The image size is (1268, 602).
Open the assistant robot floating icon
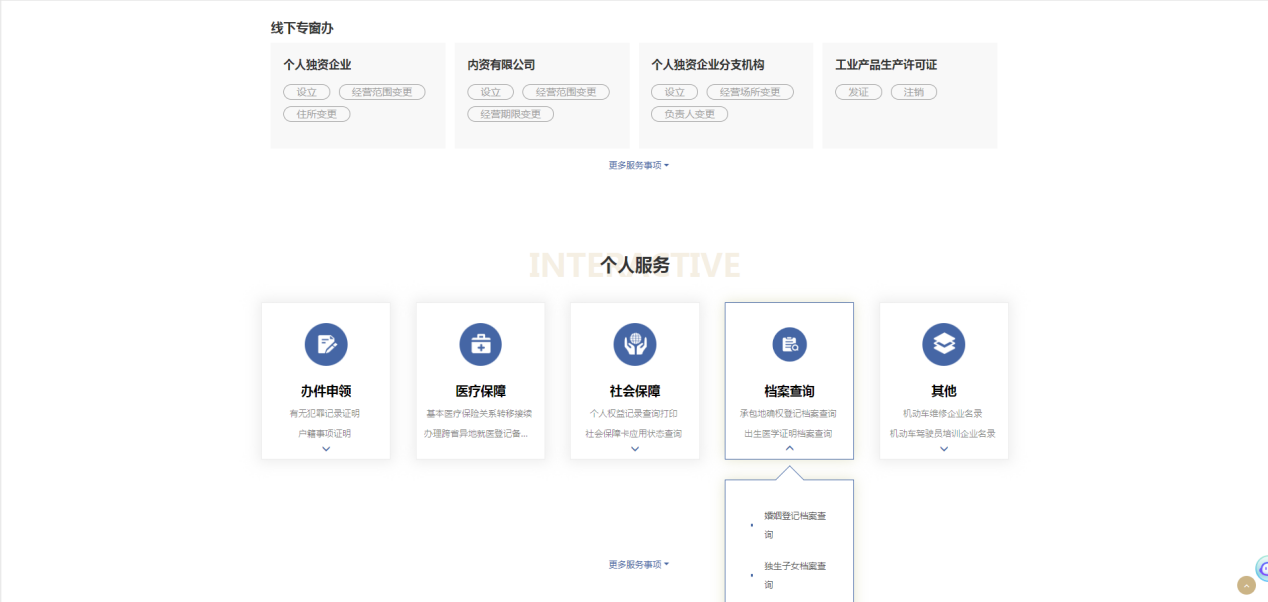pyautogui.click(x=1262, y=569)
